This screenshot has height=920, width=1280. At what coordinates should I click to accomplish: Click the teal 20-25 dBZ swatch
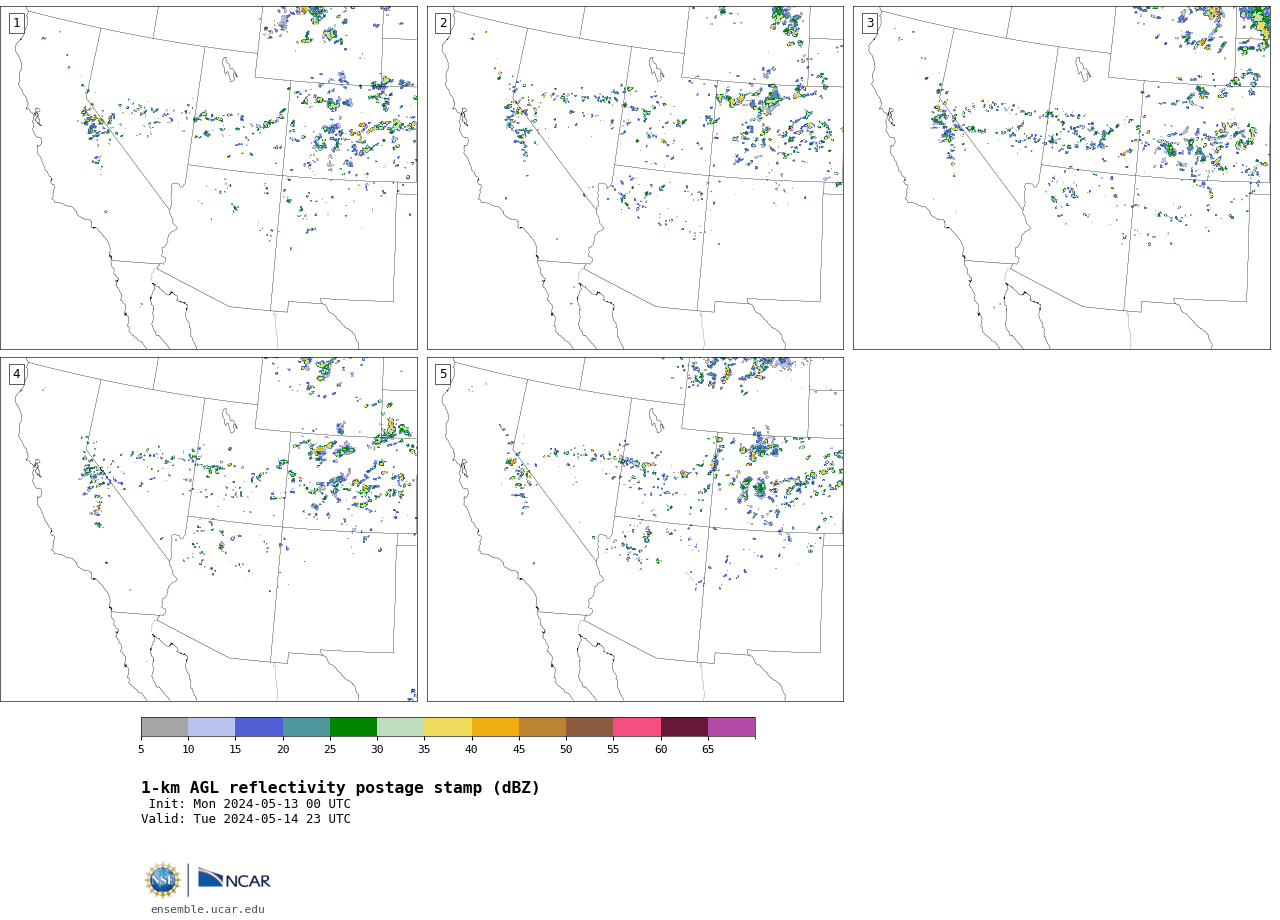click(x=306, y=727)
